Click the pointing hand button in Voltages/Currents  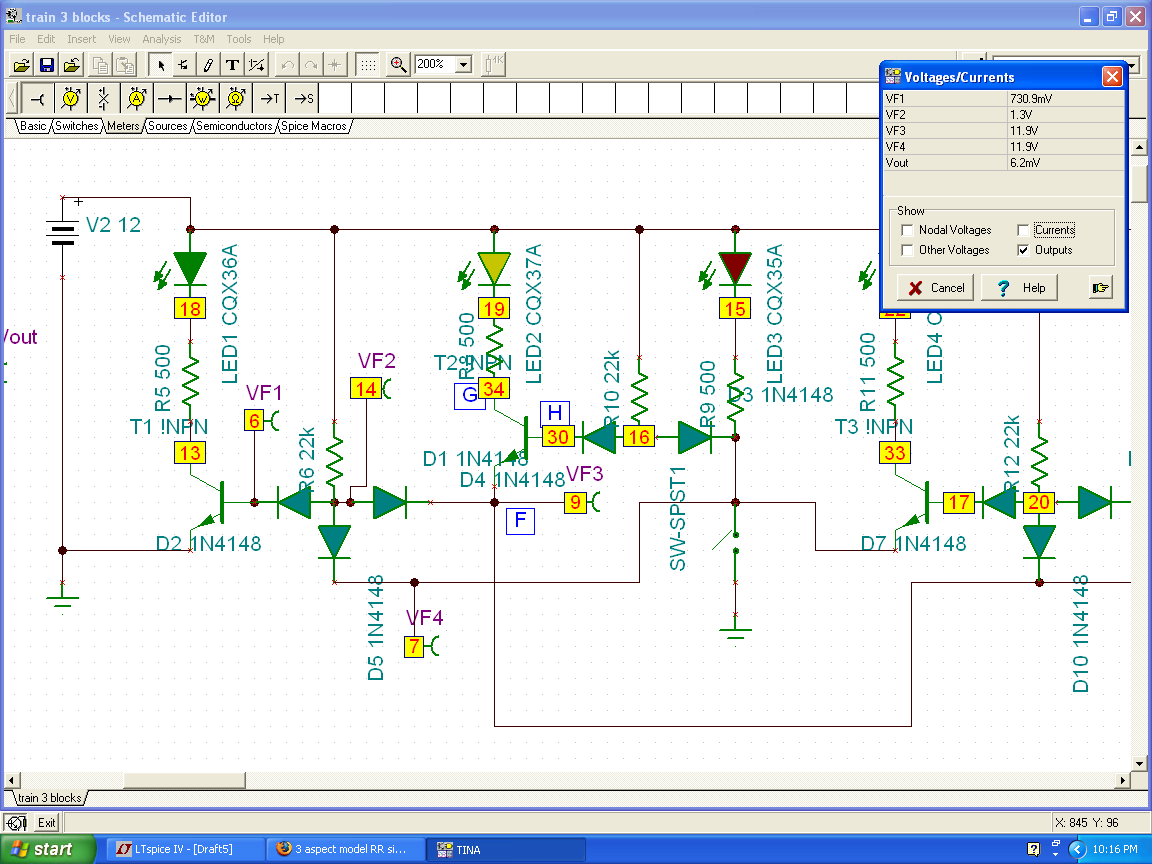tap(1101, 287)
